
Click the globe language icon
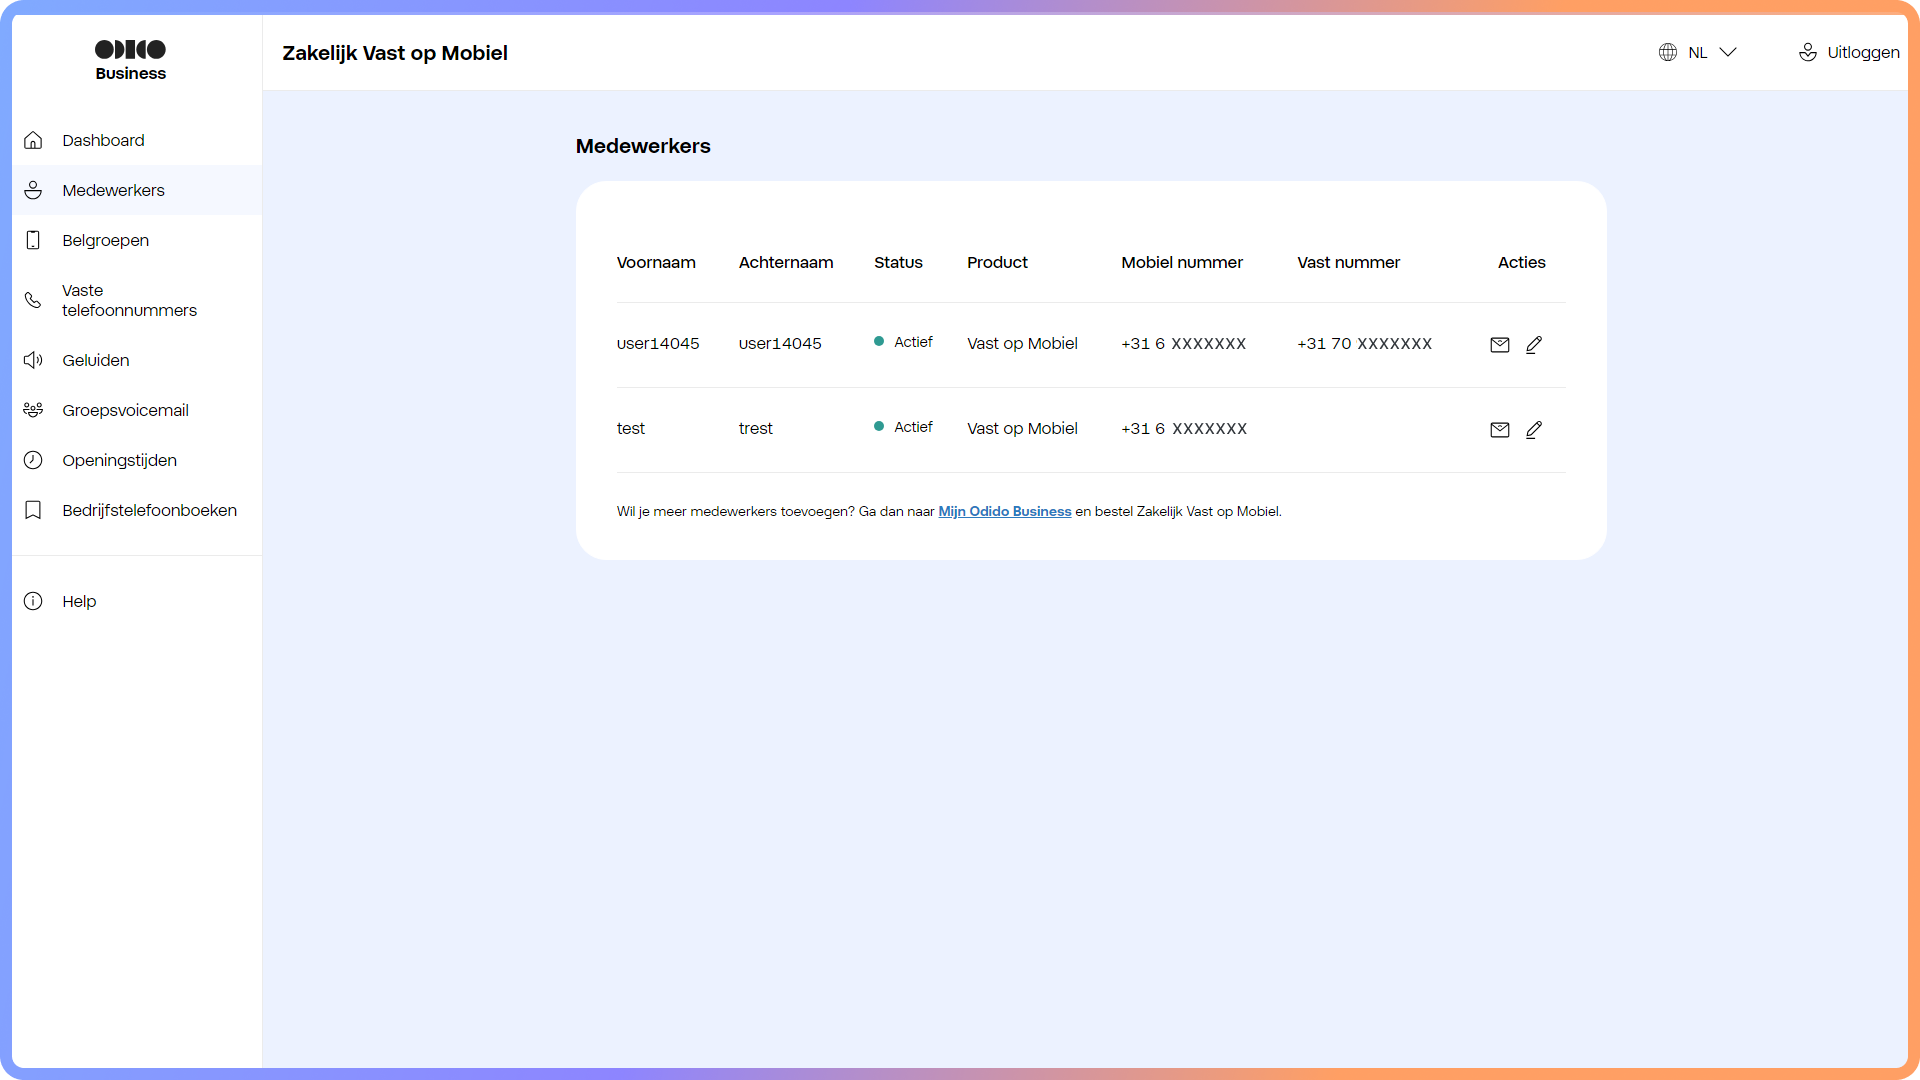[x=1667, y=52]
